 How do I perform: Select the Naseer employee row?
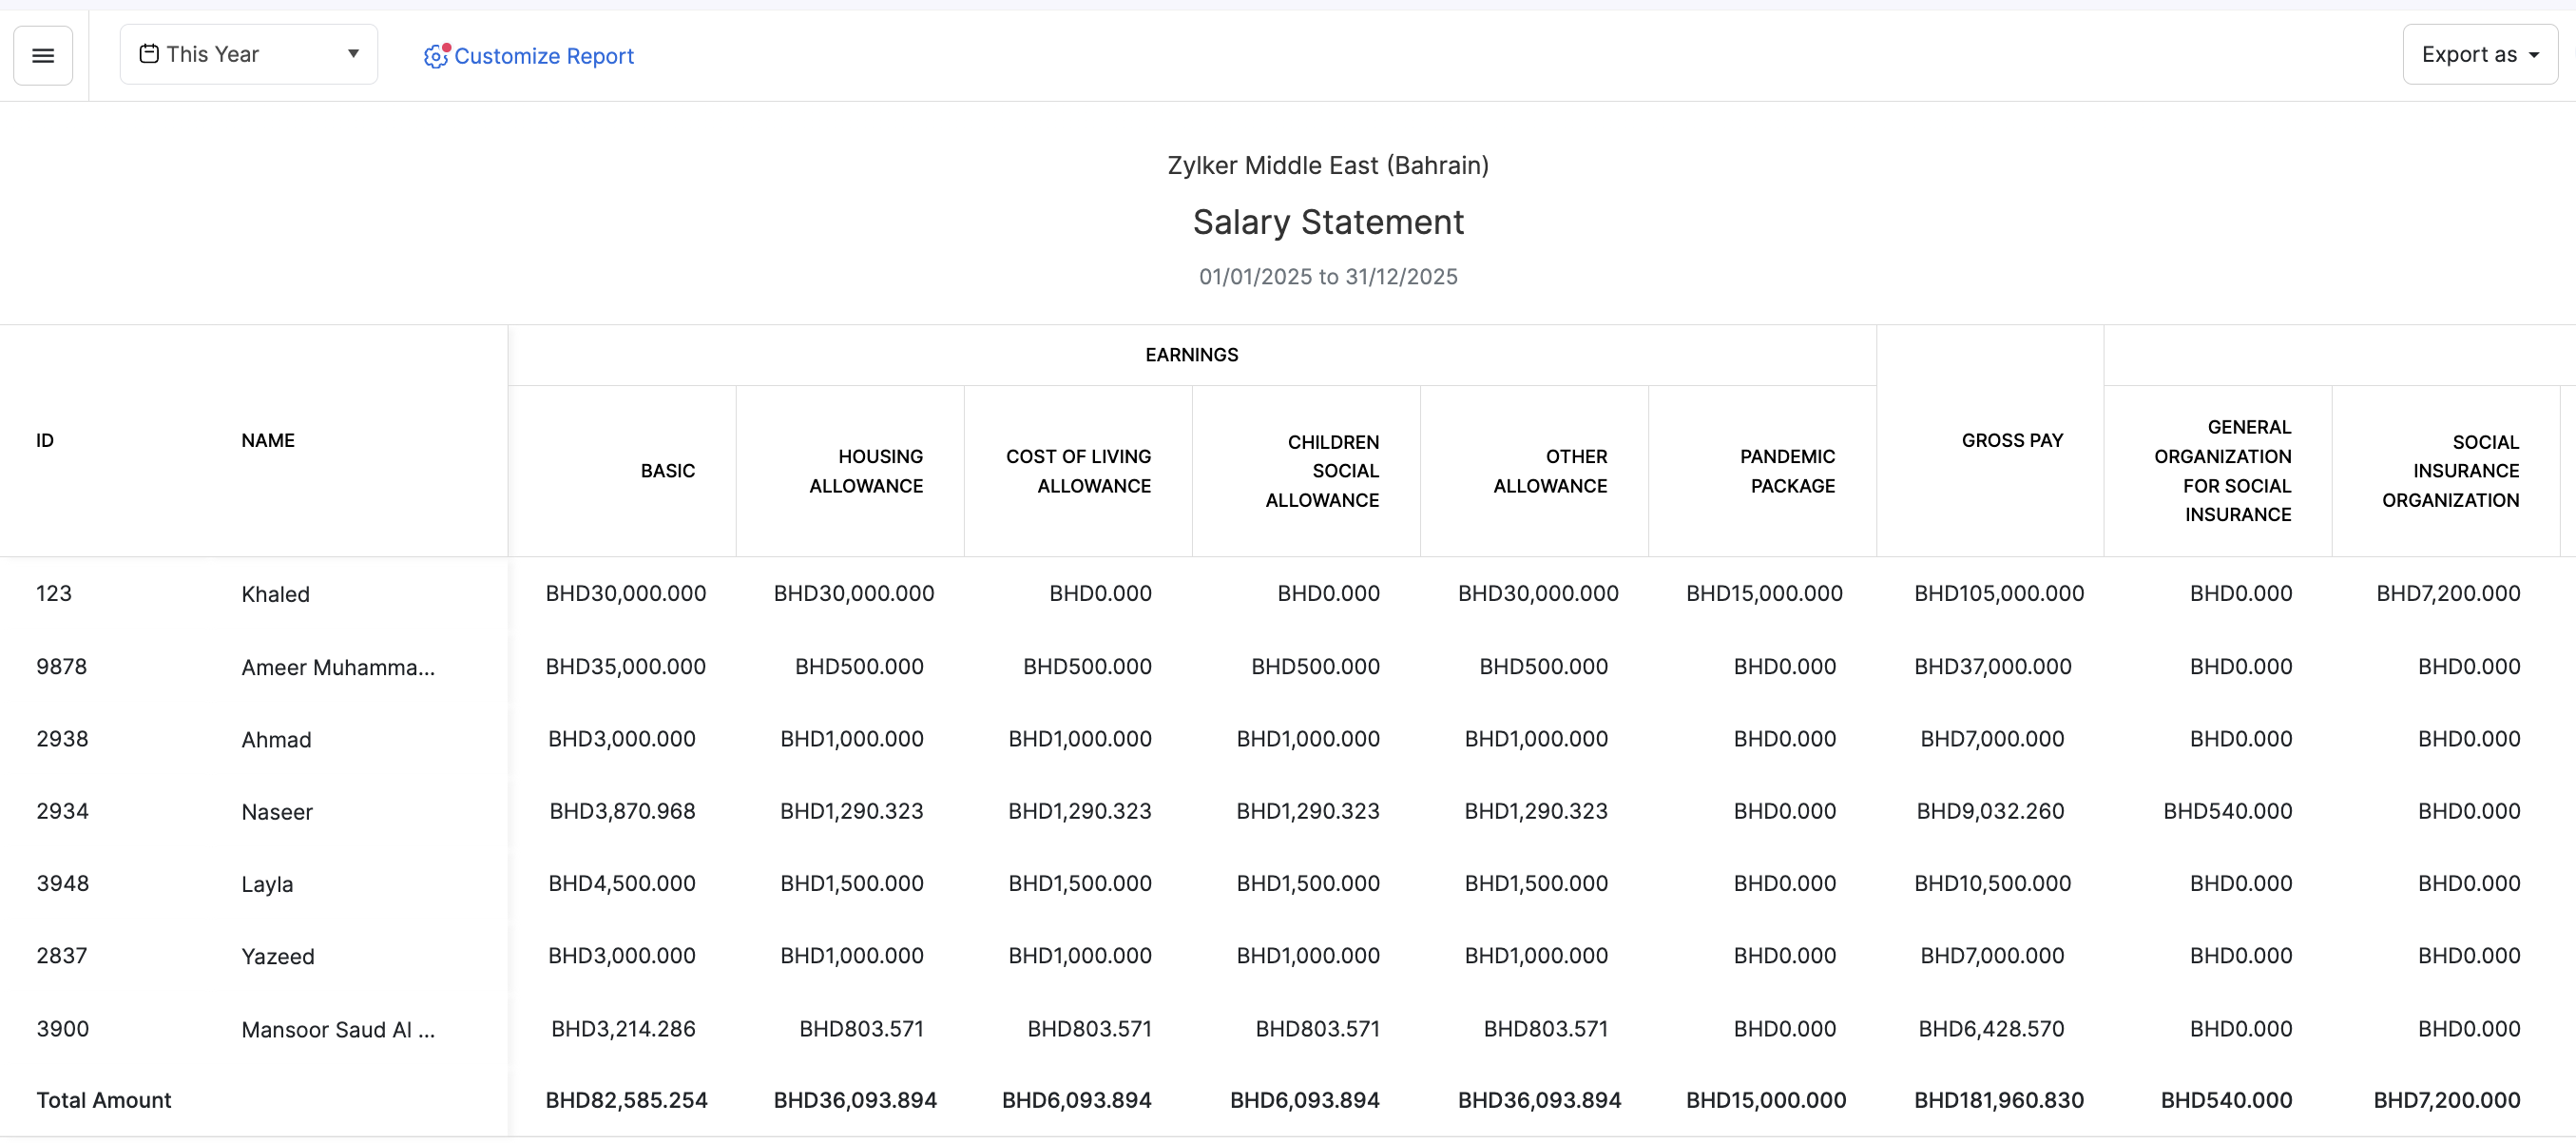click(x=277, y=812)
